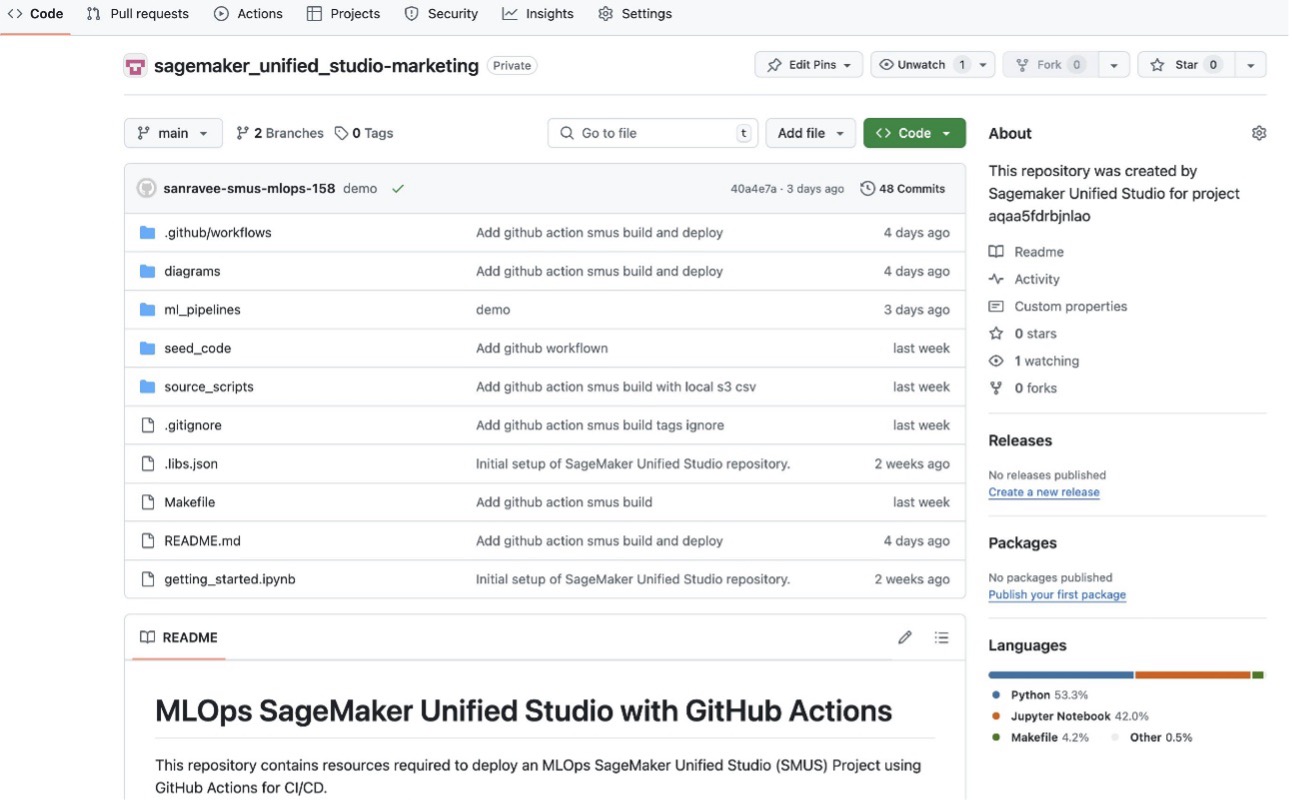Open the Add file dropdown
The width and height of the screenshot is (1292, 803).
[x=811, y=133]
